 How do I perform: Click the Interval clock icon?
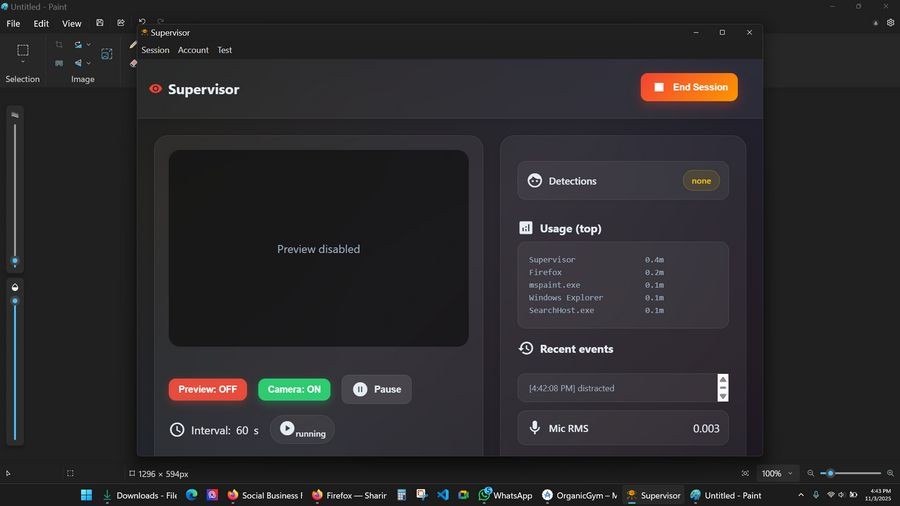177,430
